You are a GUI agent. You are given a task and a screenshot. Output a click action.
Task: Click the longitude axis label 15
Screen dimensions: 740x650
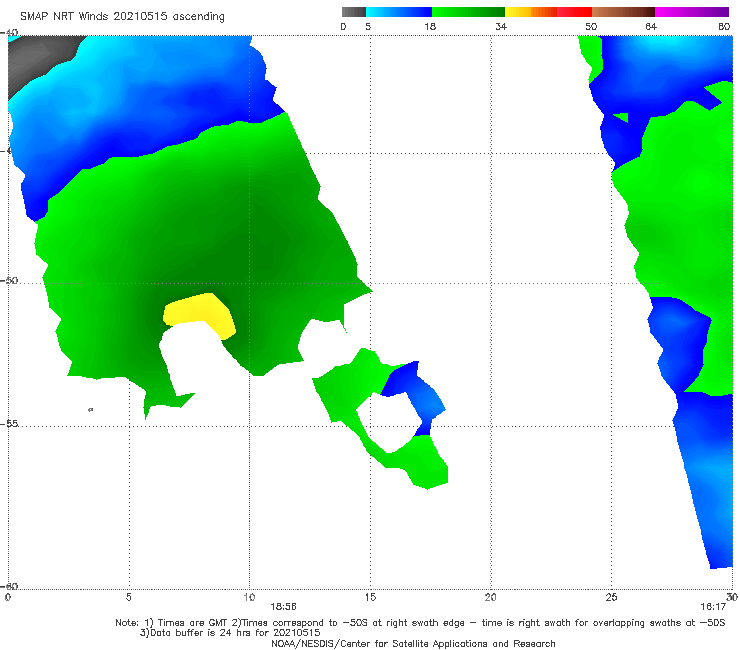(370, 597)
